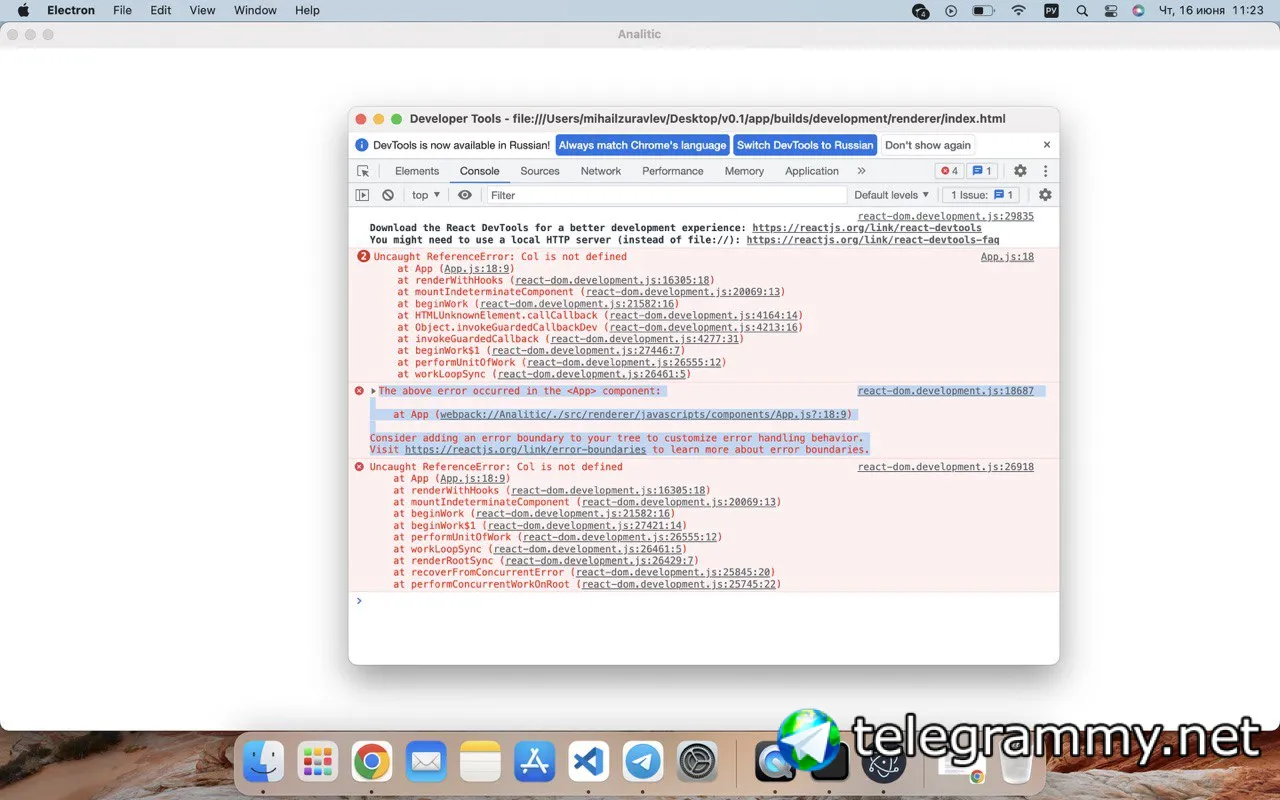Focus the console Filter field
Viewport: 1280px width, 800px height.
pos(666,195)
